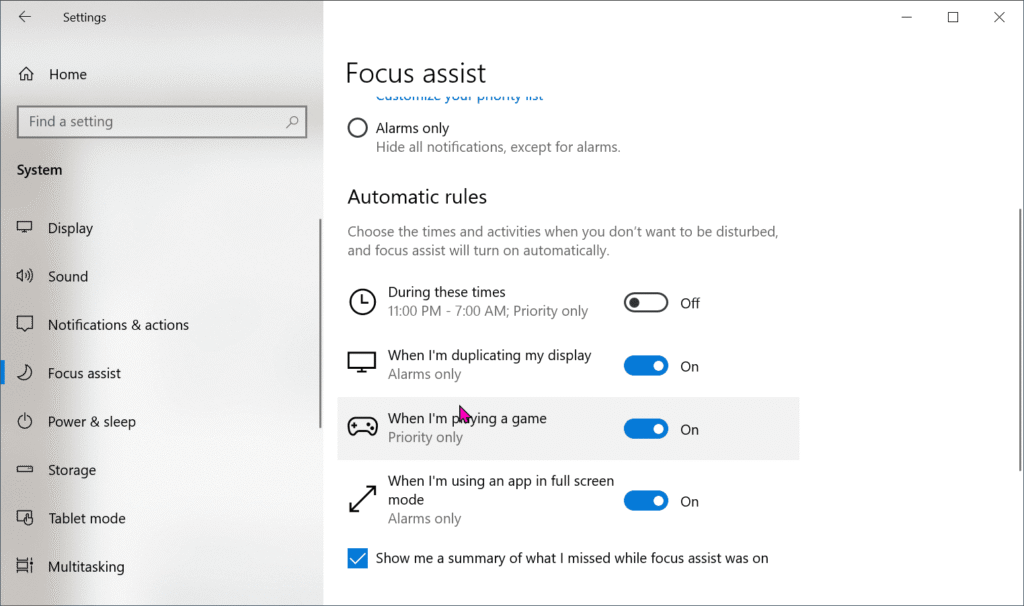Select the Tablet mode icon
Screen dimensions: 1024x606
(25, 518)
